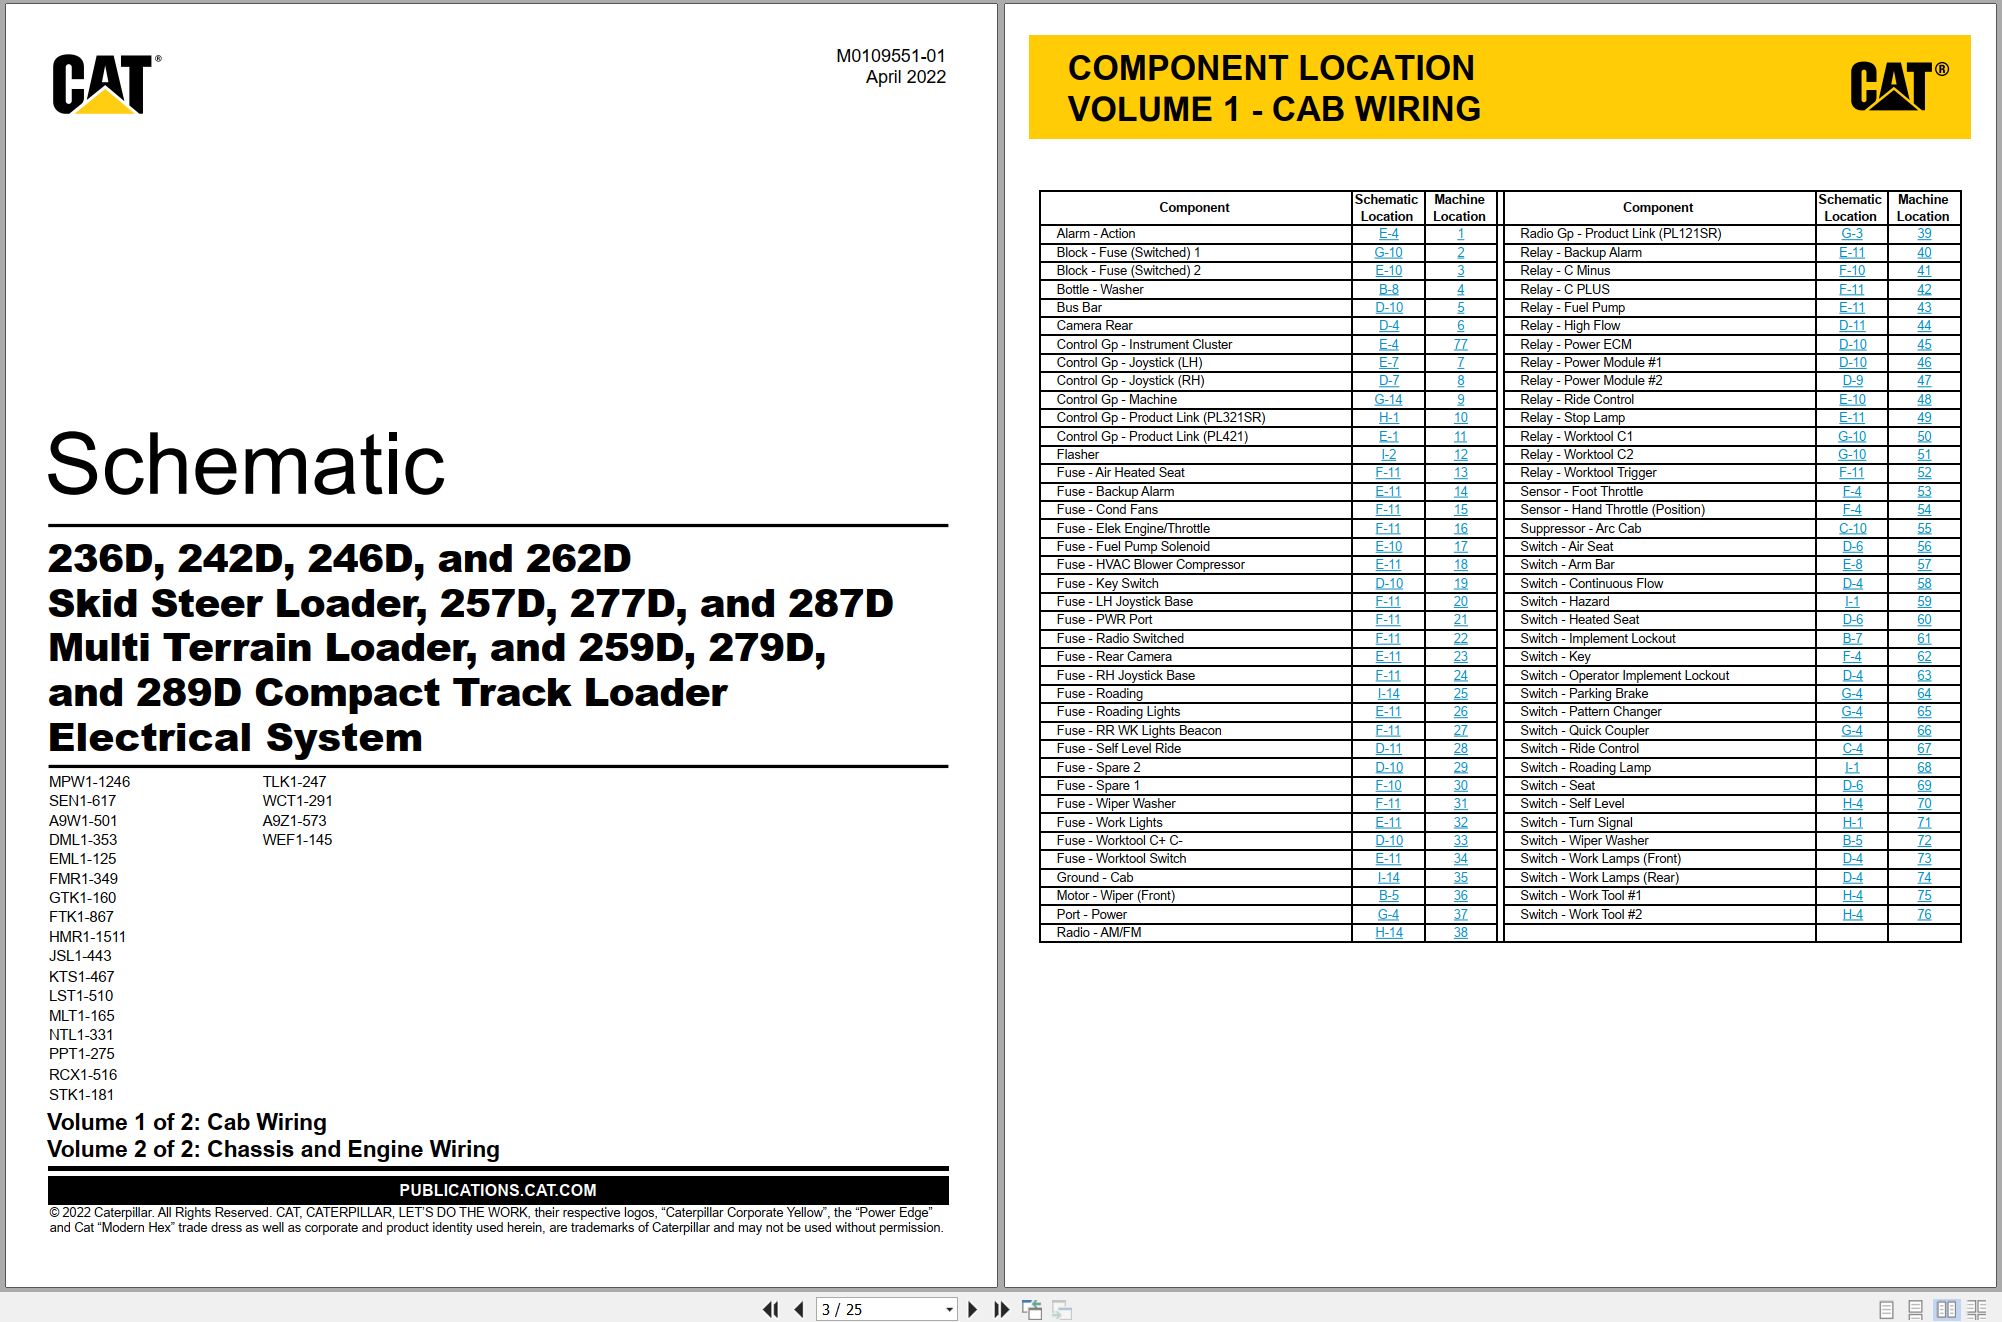Click the previous view icon
The image size is (2002, 1322).
[1032, 1309]
